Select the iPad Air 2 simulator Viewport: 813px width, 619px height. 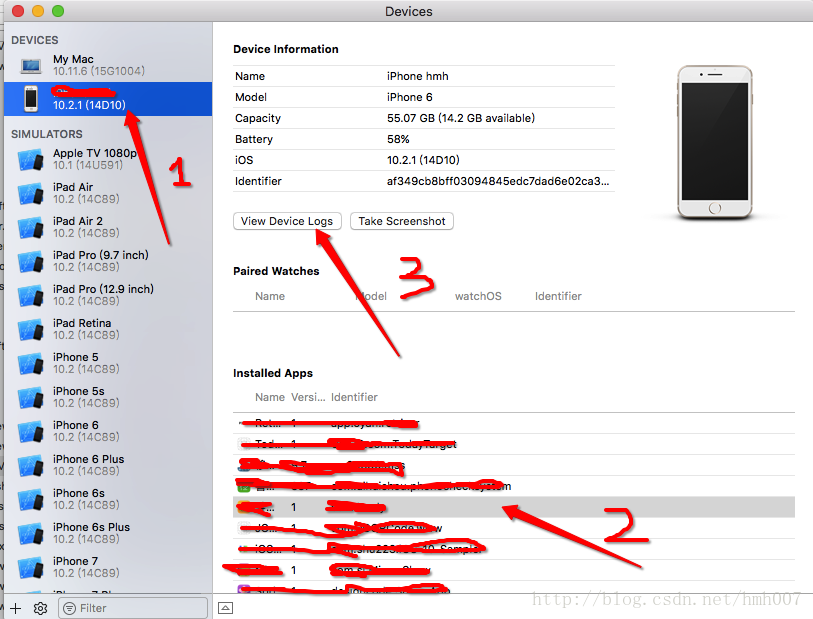(x=108, y=227)
